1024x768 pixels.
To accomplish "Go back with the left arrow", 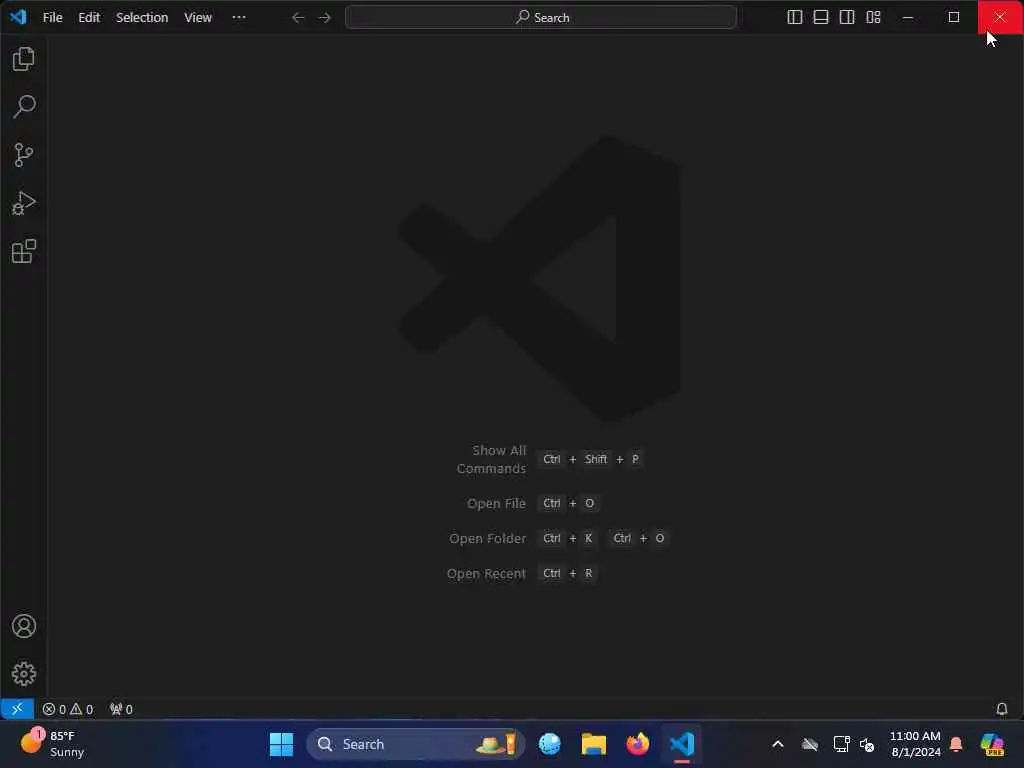I will [x=298, y=17].
